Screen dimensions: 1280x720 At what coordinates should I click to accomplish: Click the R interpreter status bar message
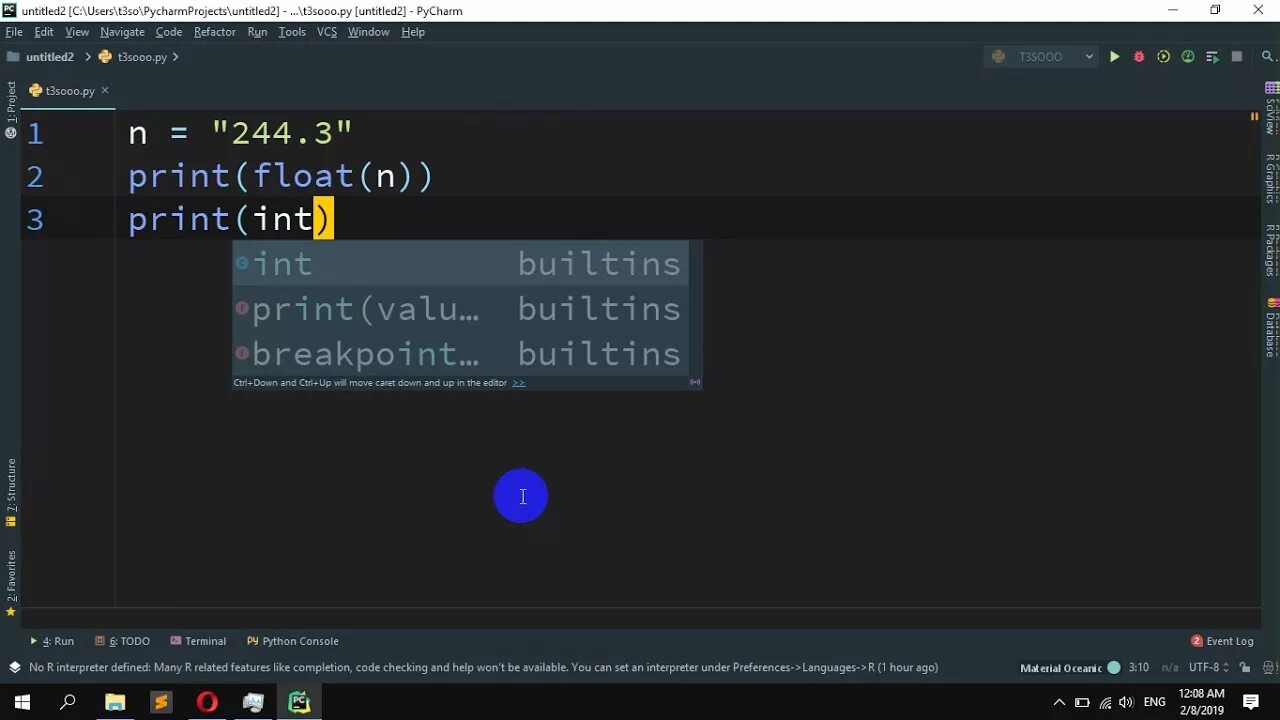(483, 668)
